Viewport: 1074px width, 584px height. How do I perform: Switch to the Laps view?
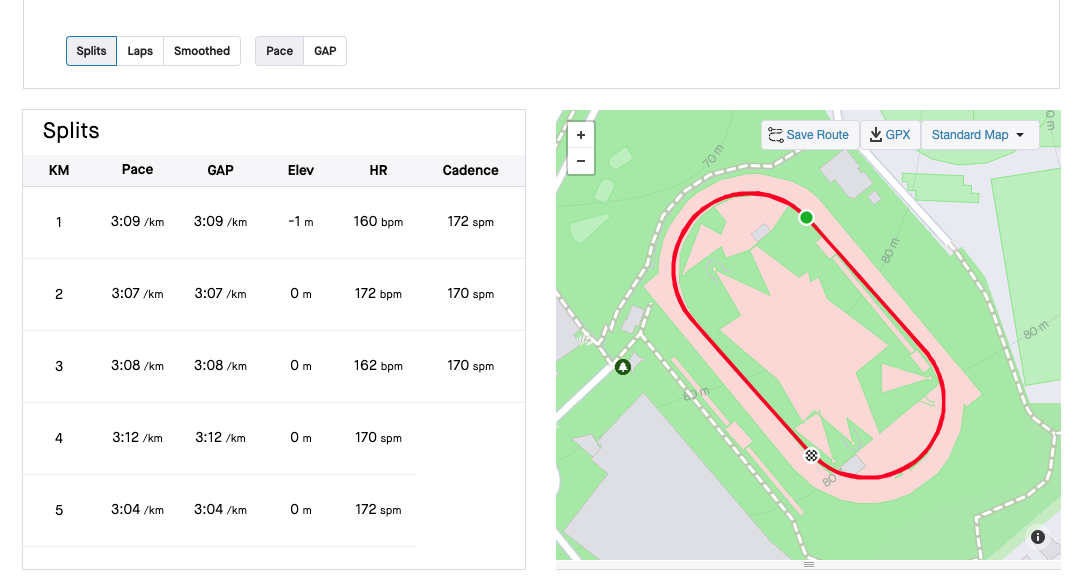pos(140,51)
